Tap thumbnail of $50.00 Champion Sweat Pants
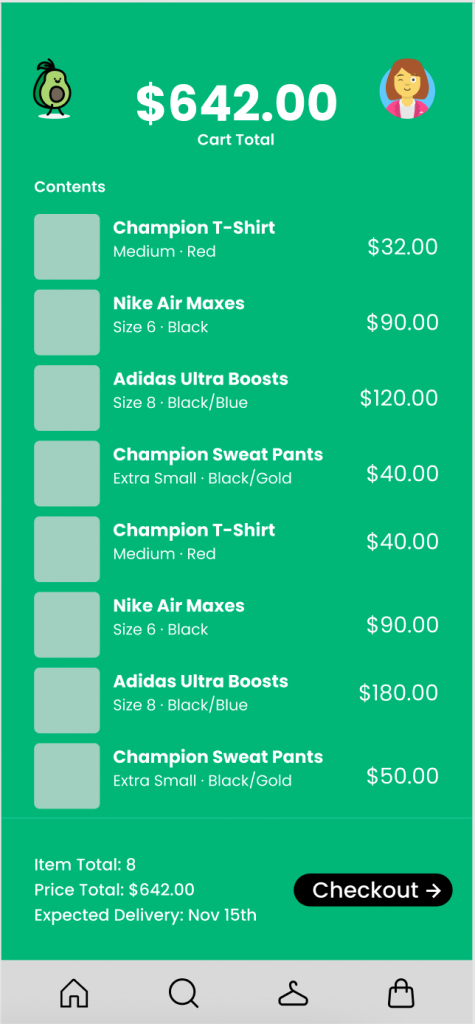 coord(67,776)
